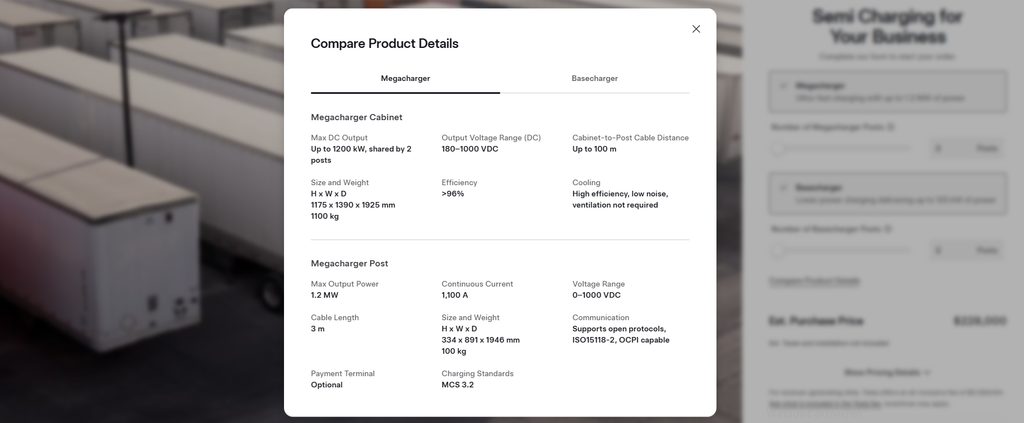The width and height of the screenshot is (1024, 423).
Task: Click the Payment Terminal label
Action: (x=343, y=374)
